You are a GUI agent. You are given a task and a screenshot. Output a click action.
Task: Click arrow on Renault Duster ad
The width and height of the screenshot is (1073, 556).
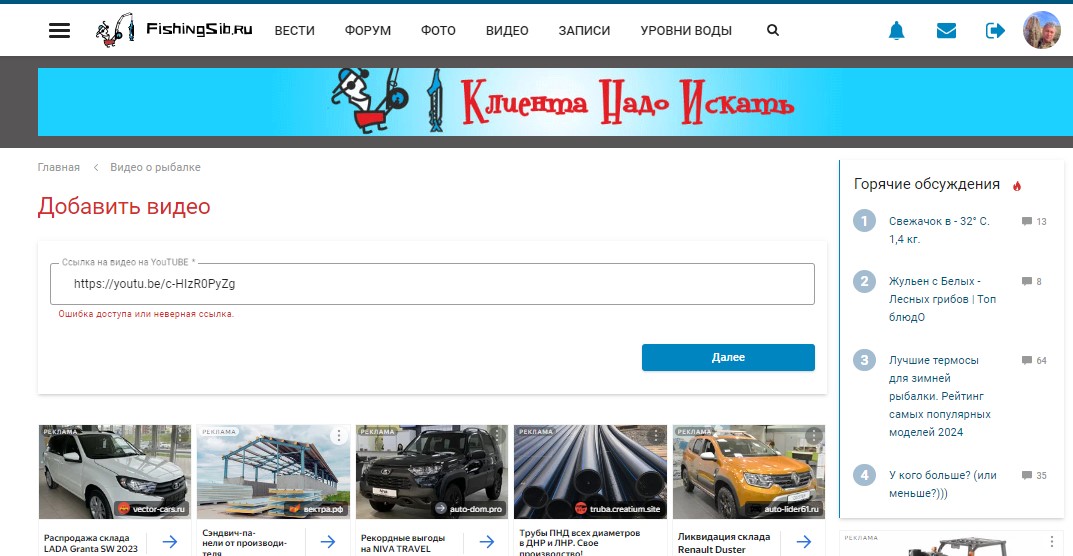click(x=803, y=541)
